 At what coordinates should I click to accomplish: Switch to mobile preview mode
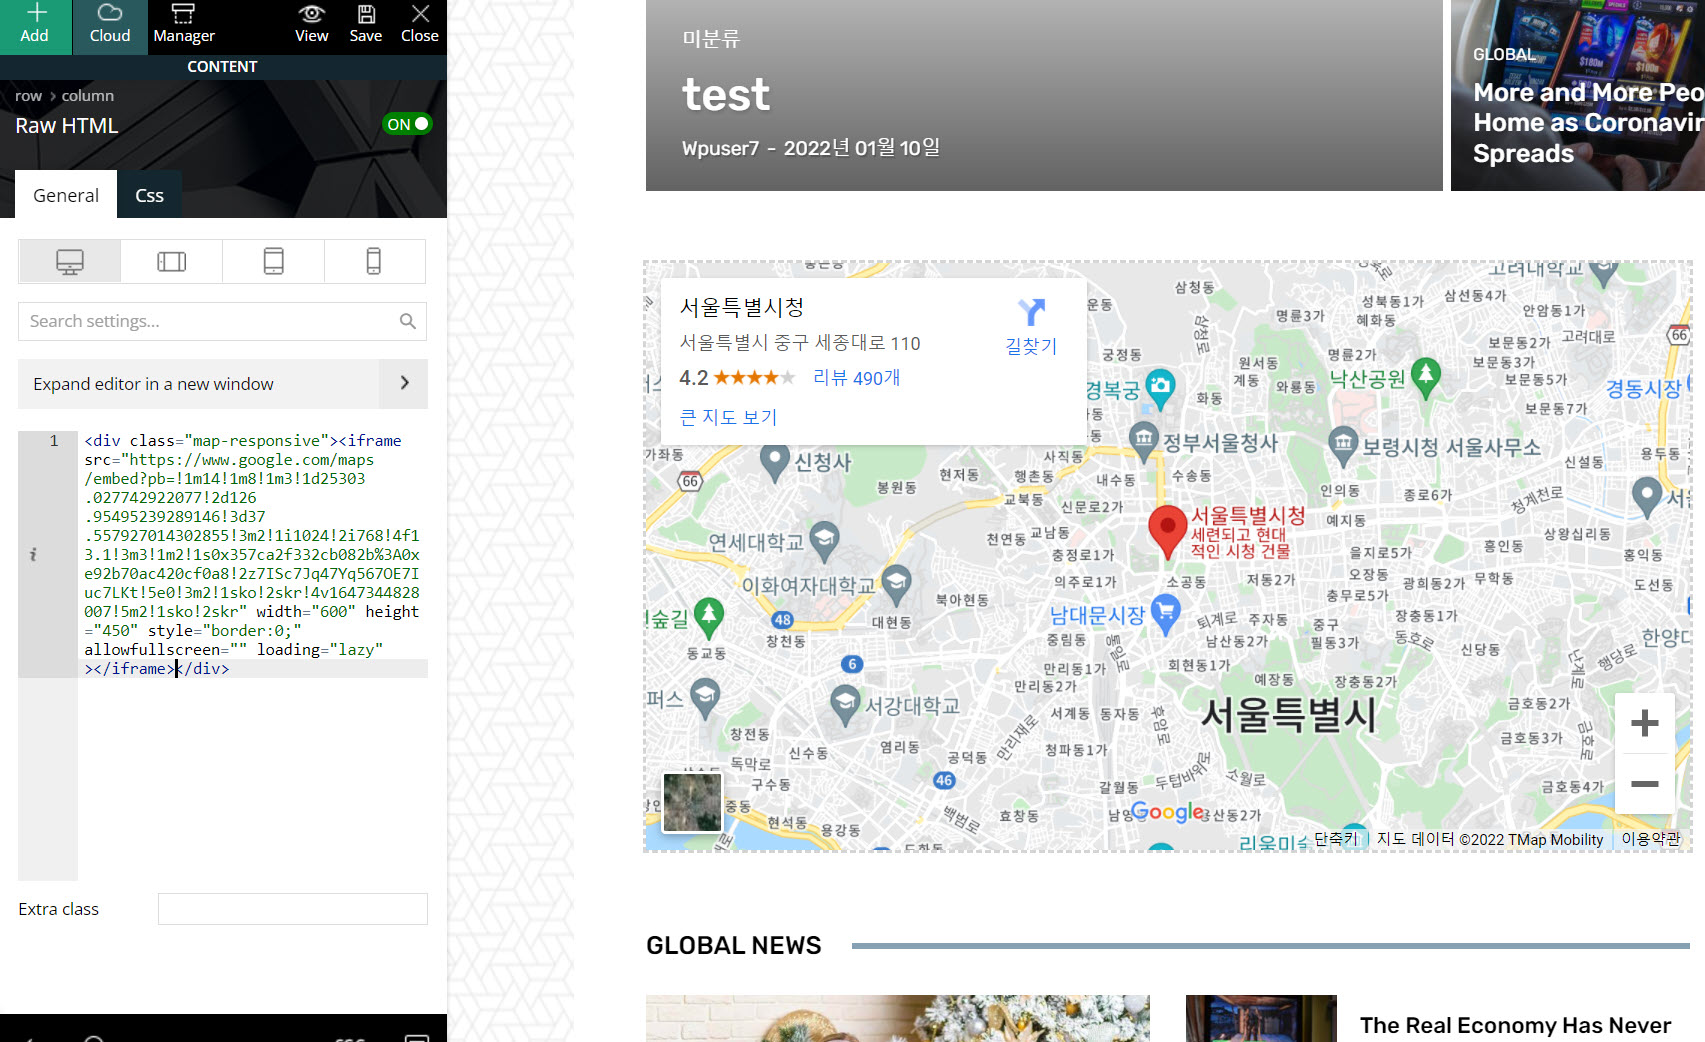pyautogui.click(x=375, y=261)
